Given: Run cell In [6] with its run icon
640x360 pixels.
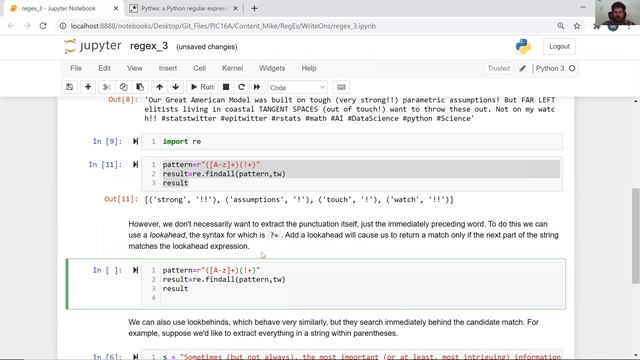Looking at the screenshot, I should tap(135, 357).
